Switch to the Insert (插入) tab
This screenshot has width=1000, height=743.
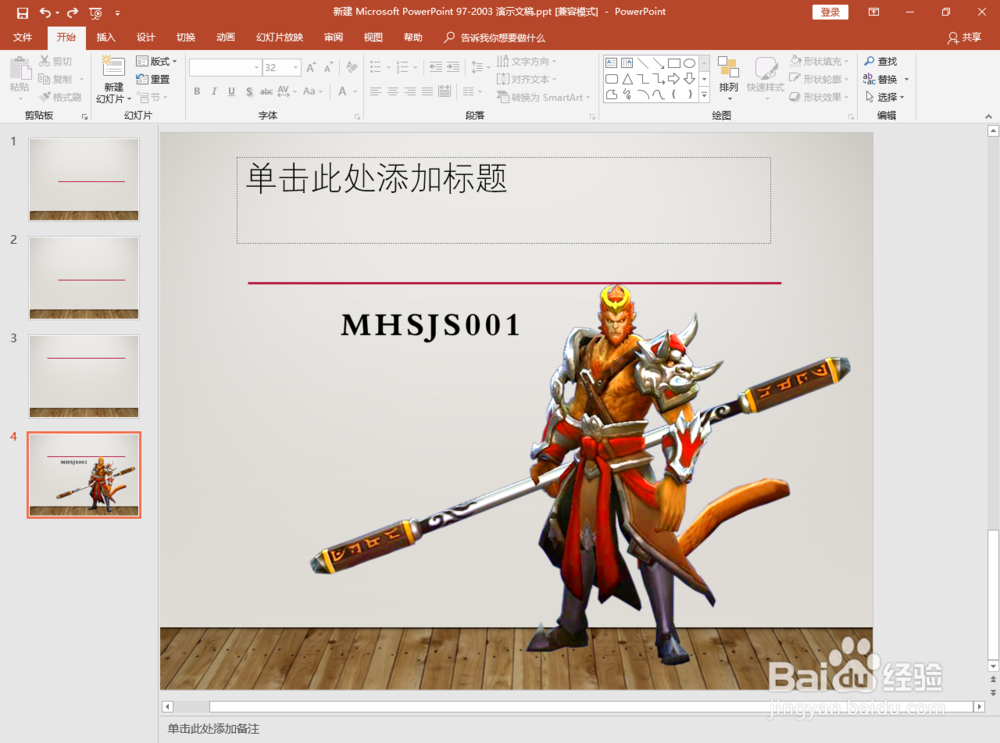point(106,37)
